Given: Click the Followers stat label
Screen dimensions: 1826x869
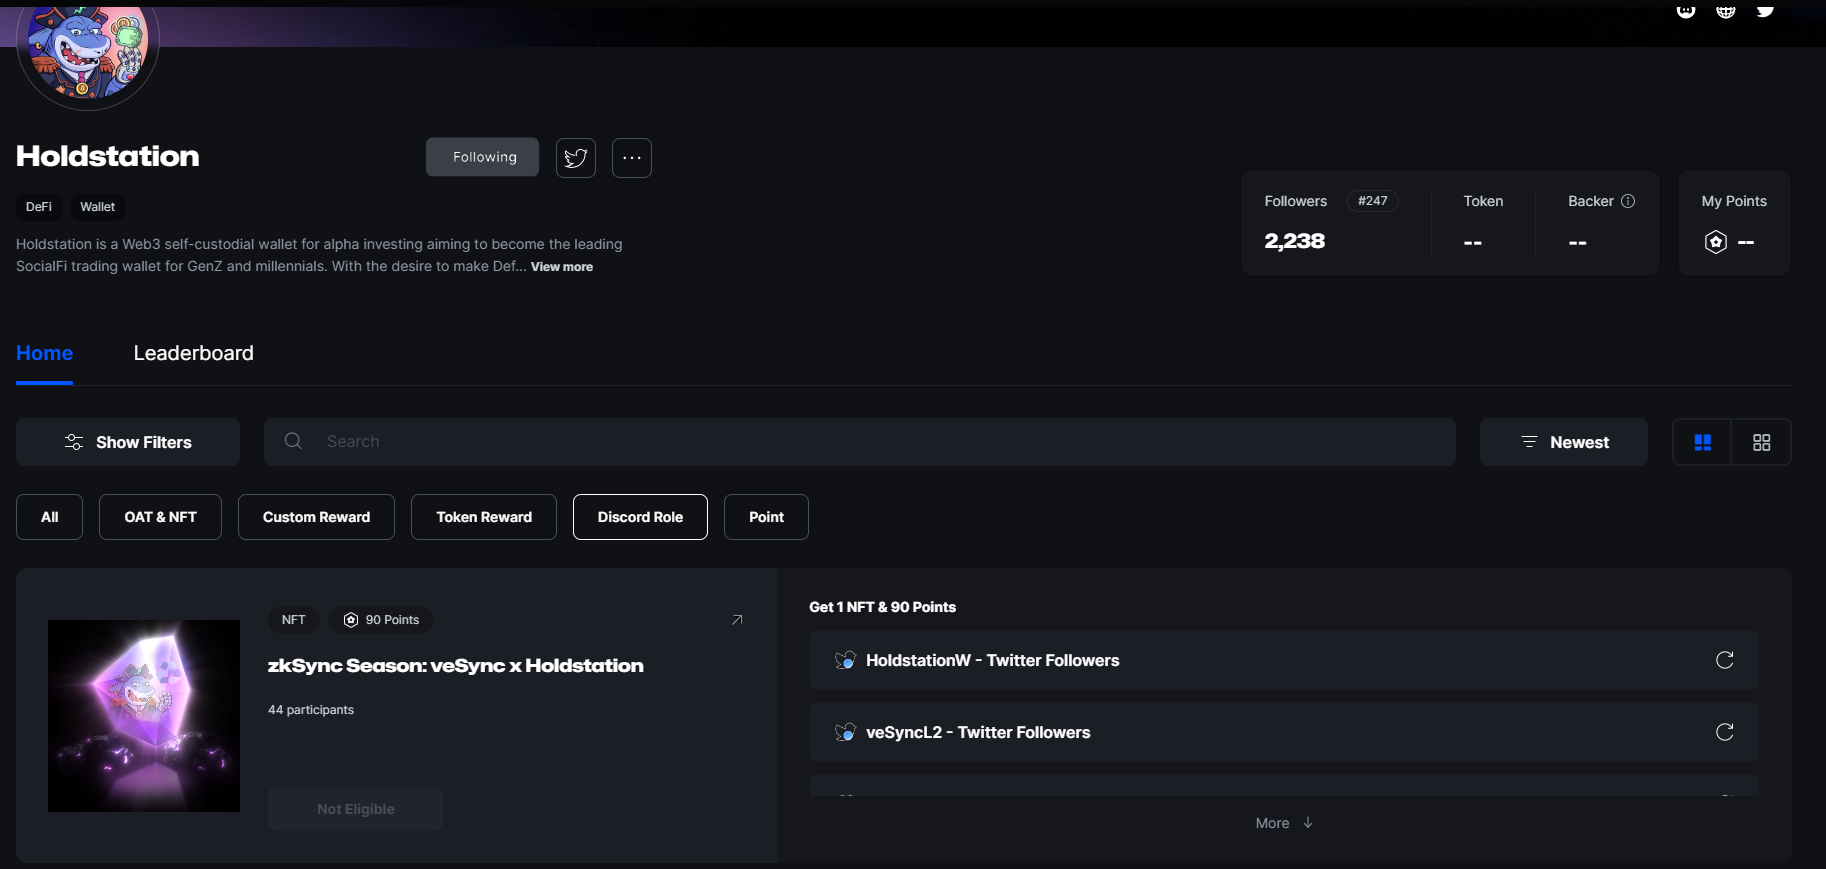Looking at the screenshot, I should (x=1296, y=201).
